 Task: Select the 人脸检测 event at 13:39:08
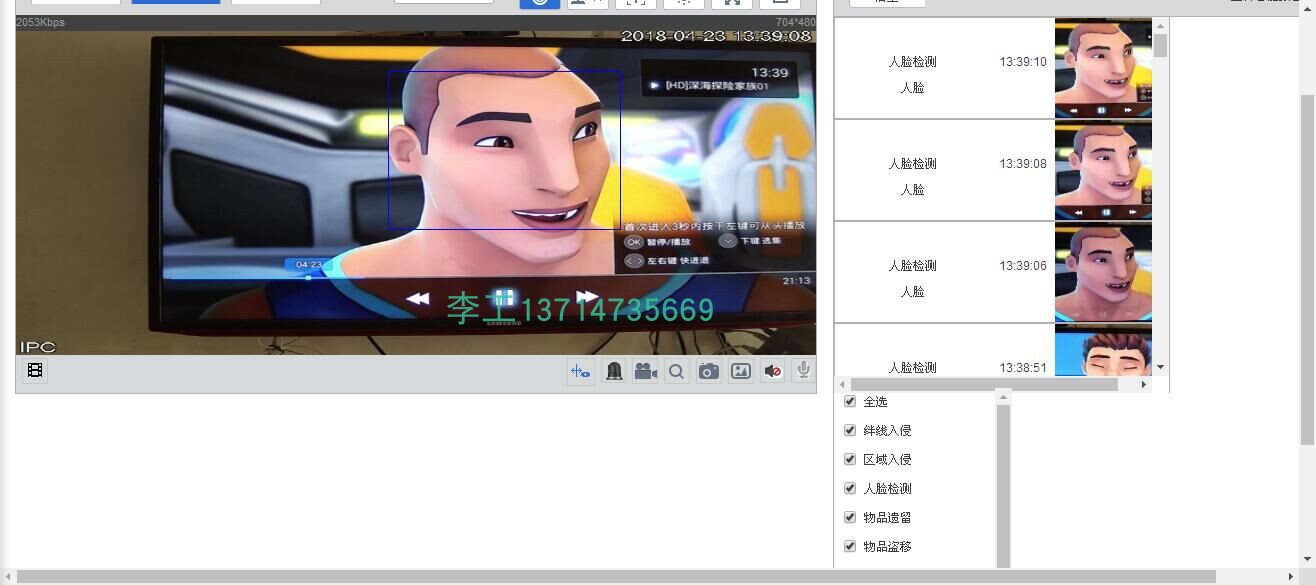pyautogui.click(x=912, y=164)
